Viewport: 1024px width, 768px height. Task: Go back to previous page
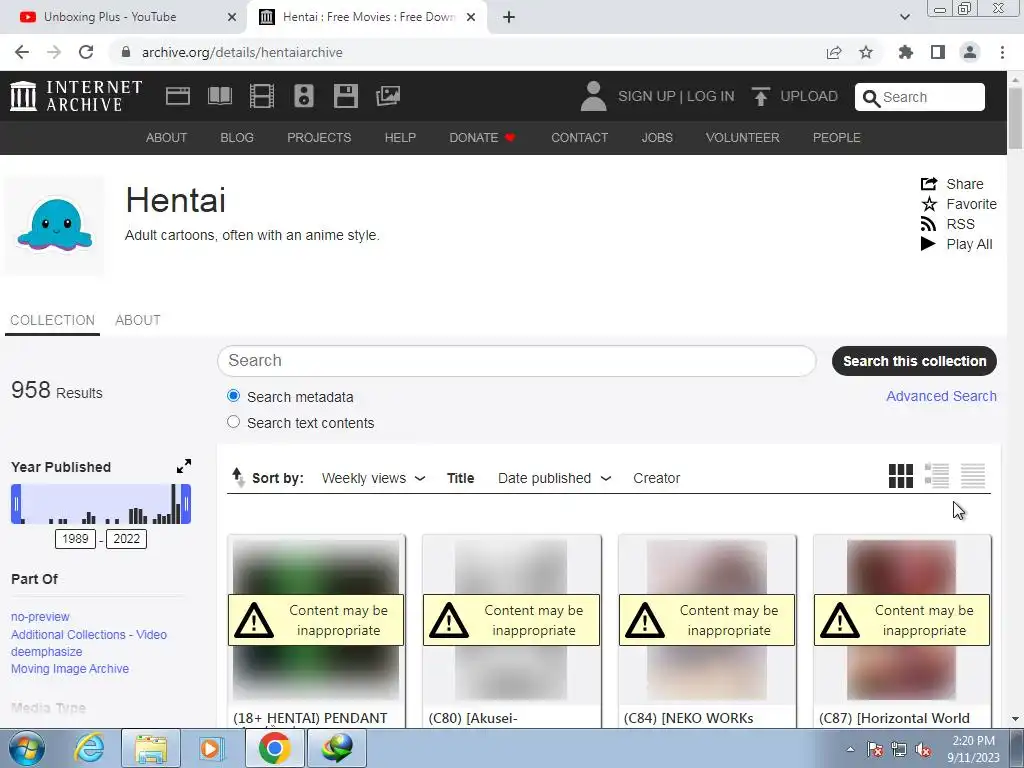[x=22, y=52]
